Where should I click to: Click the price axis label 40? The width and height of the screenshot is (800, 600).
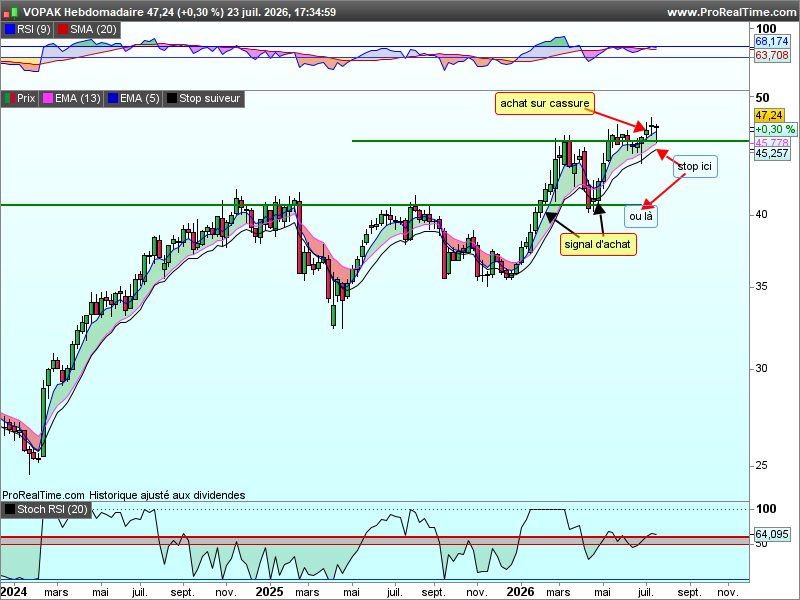761,214
